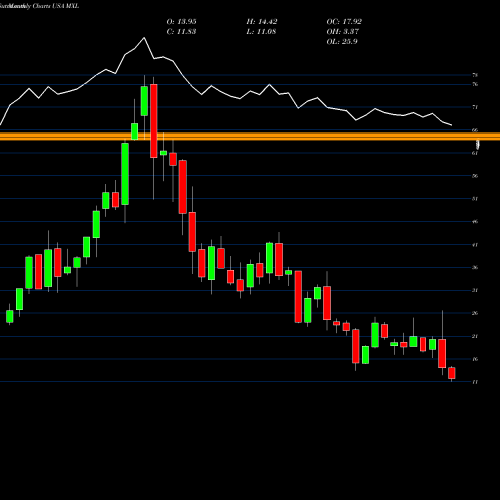Click the 31 price axis label
The height and width of the screenshot is (500, 500).
[x=475, y=290]
